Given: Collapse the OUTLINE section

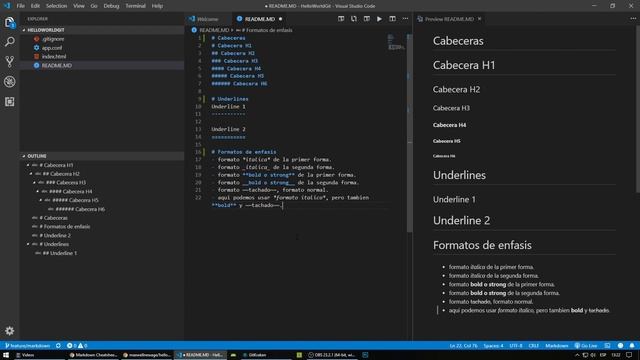Looking at the screenshot, I should (24, 156).
